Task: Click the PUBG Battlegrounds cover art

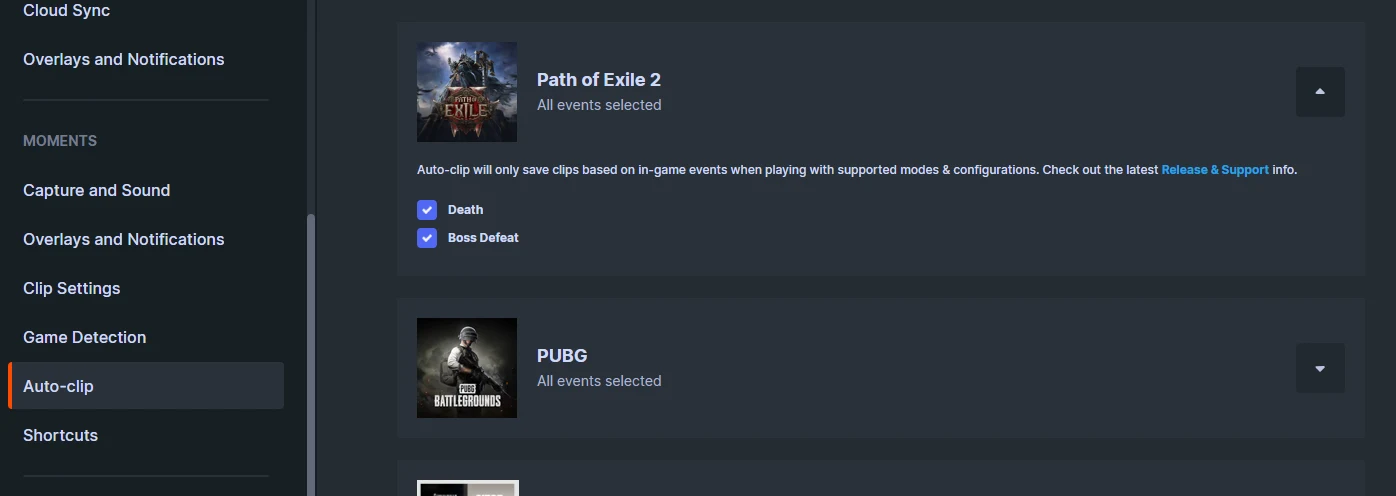Action: coord(467,368)
